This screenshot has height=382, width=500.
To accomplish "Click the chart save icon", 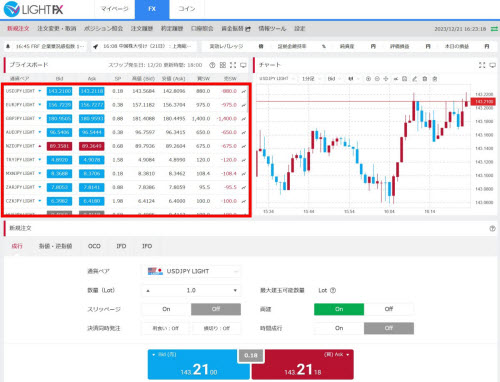I will tap(405, 79).
